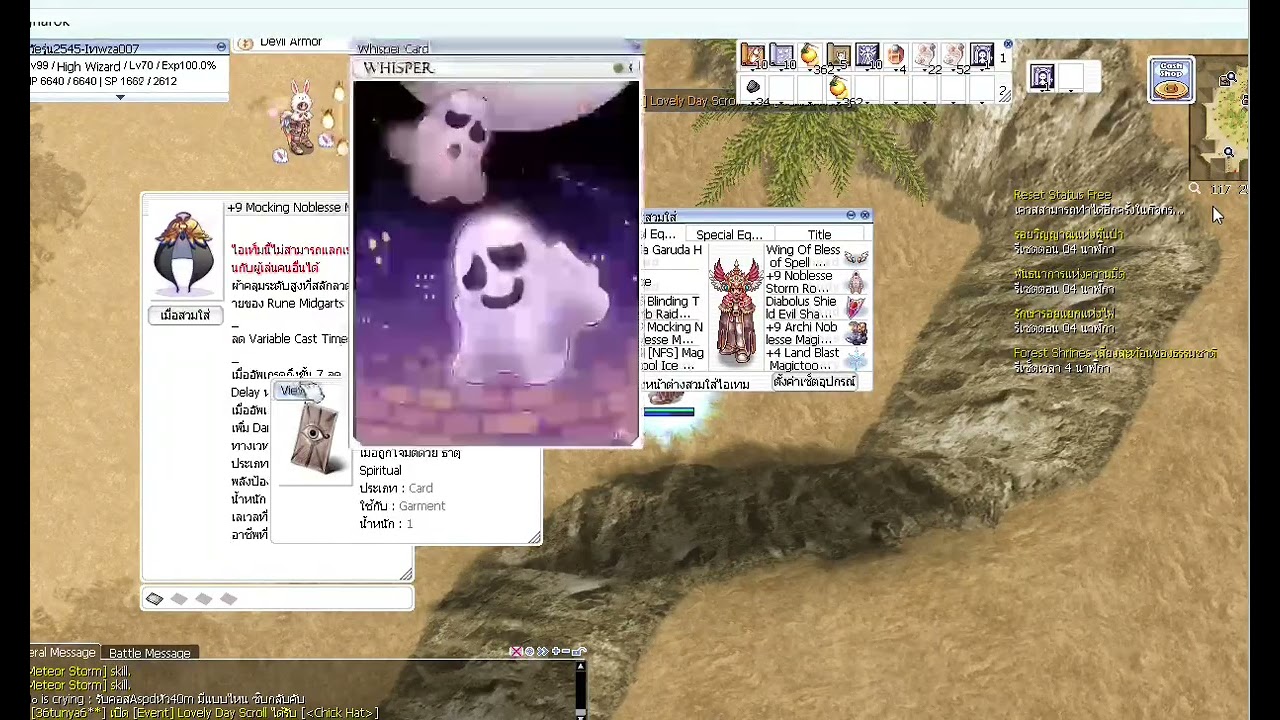Open the General Message chat tab

pos(63,653)
